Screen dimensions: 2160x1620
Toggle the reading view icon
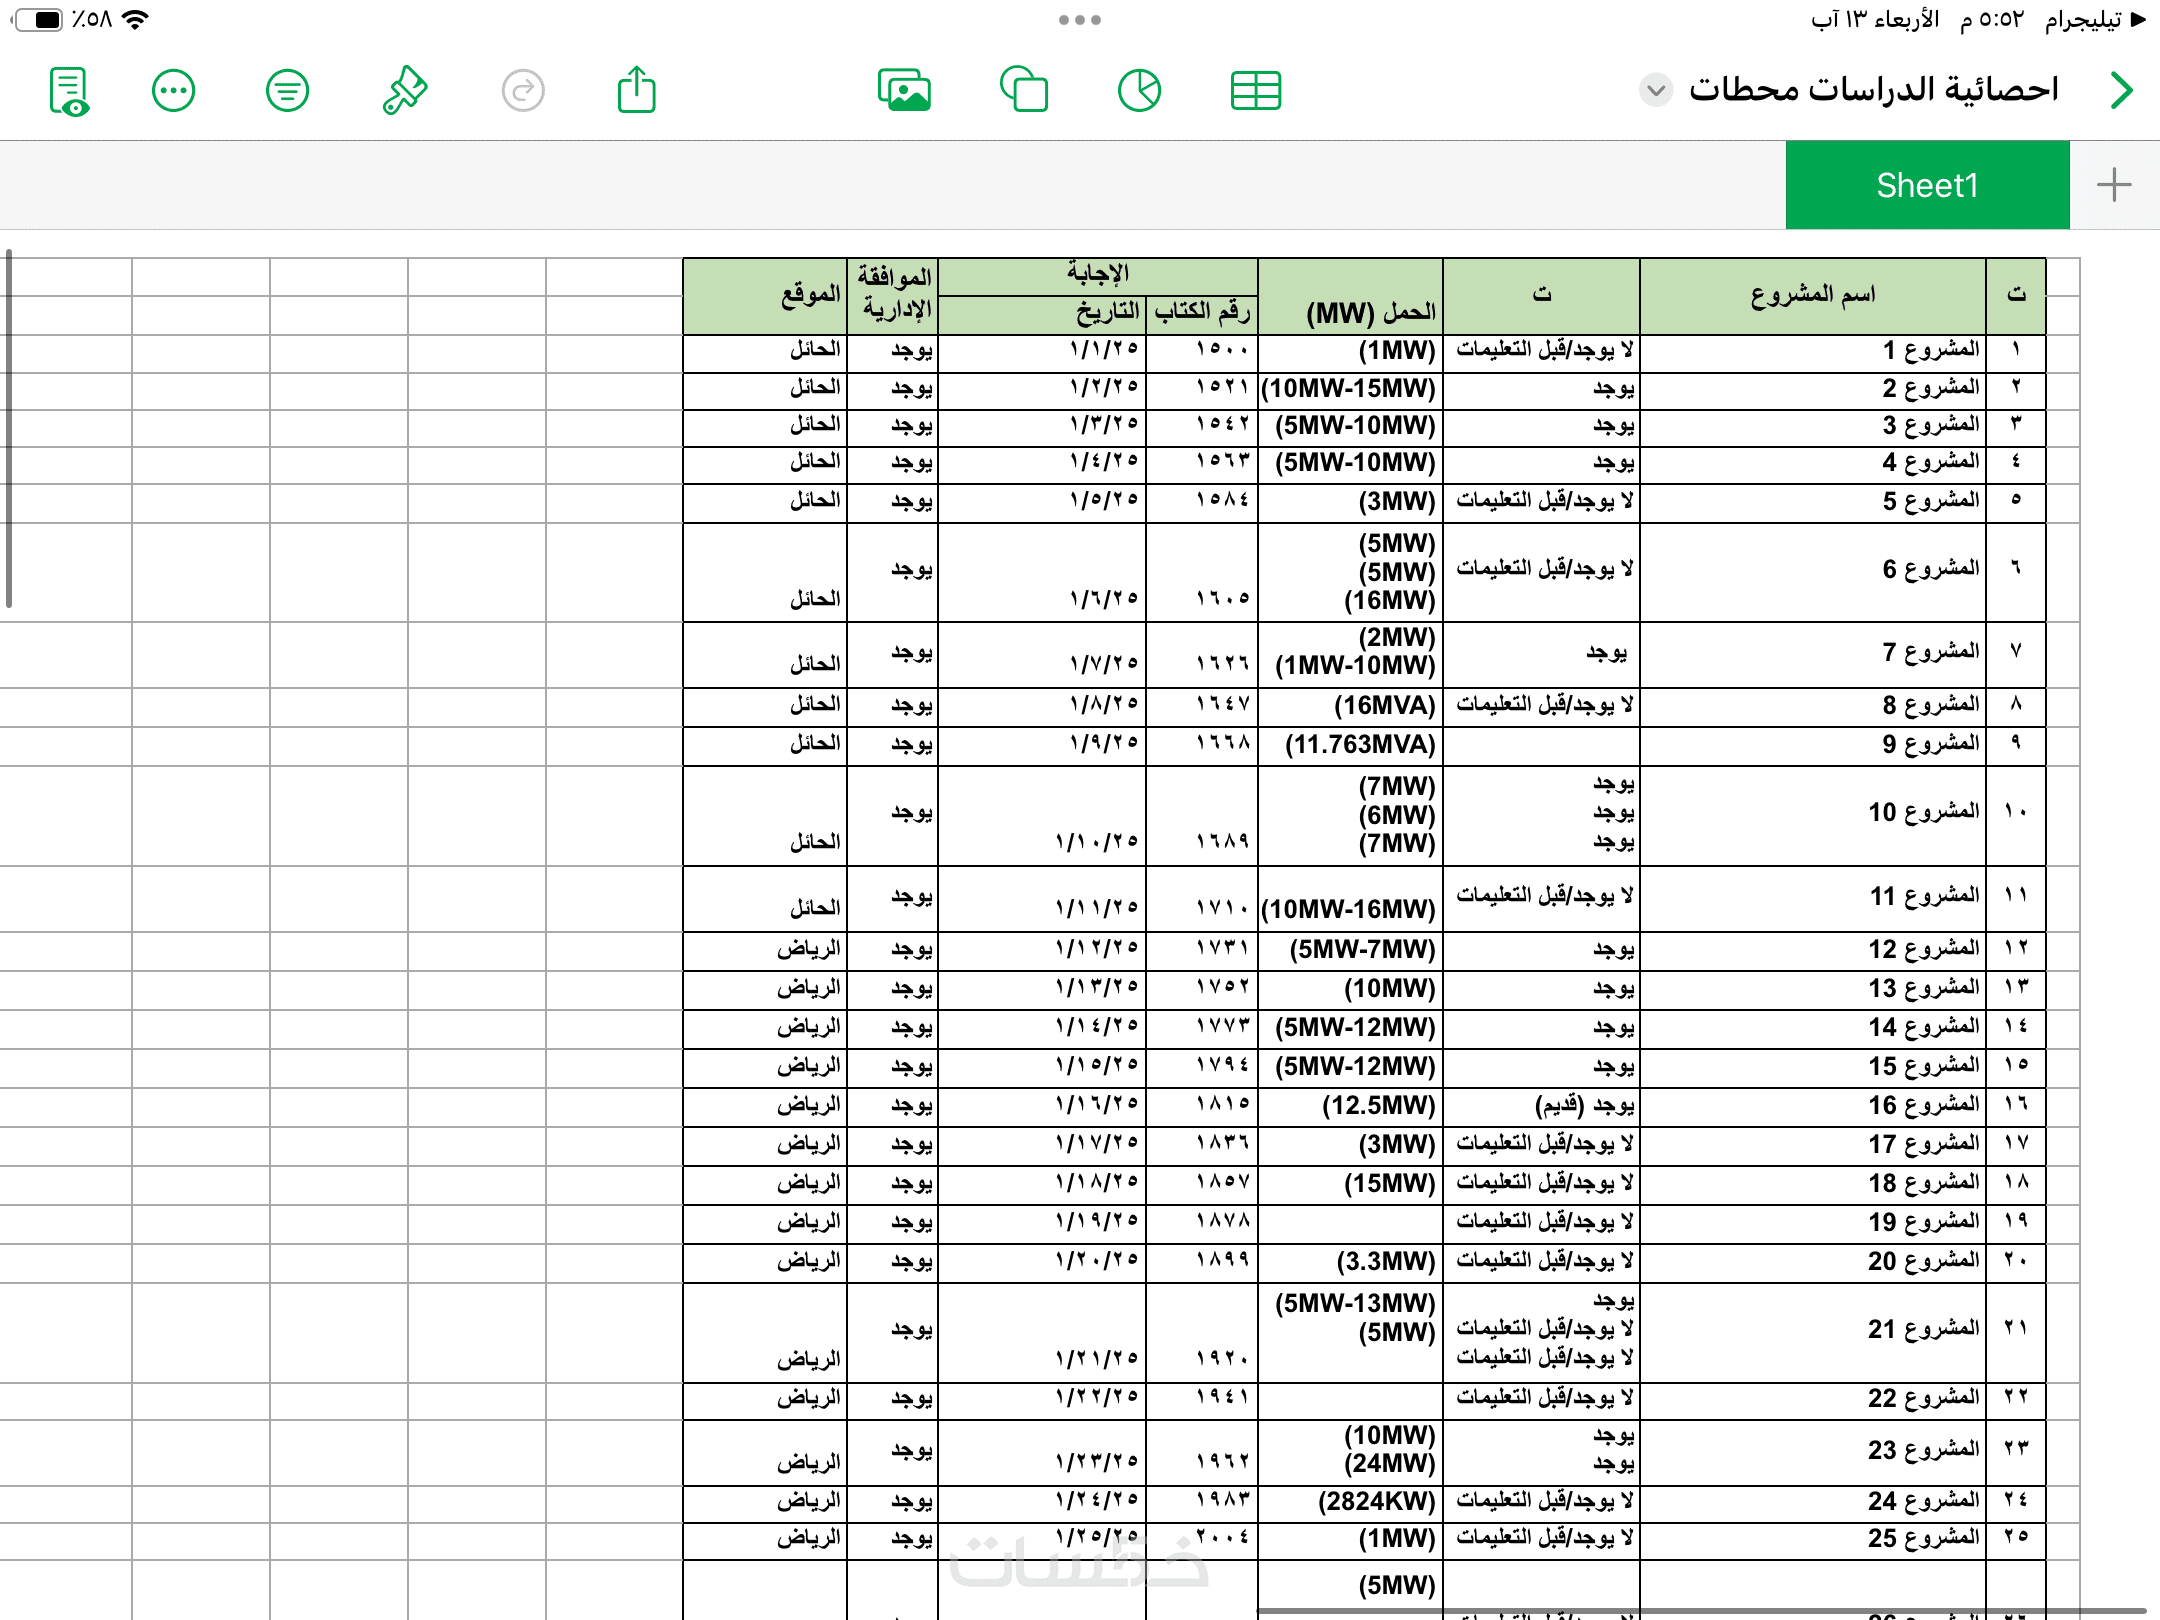click(68, 91)
